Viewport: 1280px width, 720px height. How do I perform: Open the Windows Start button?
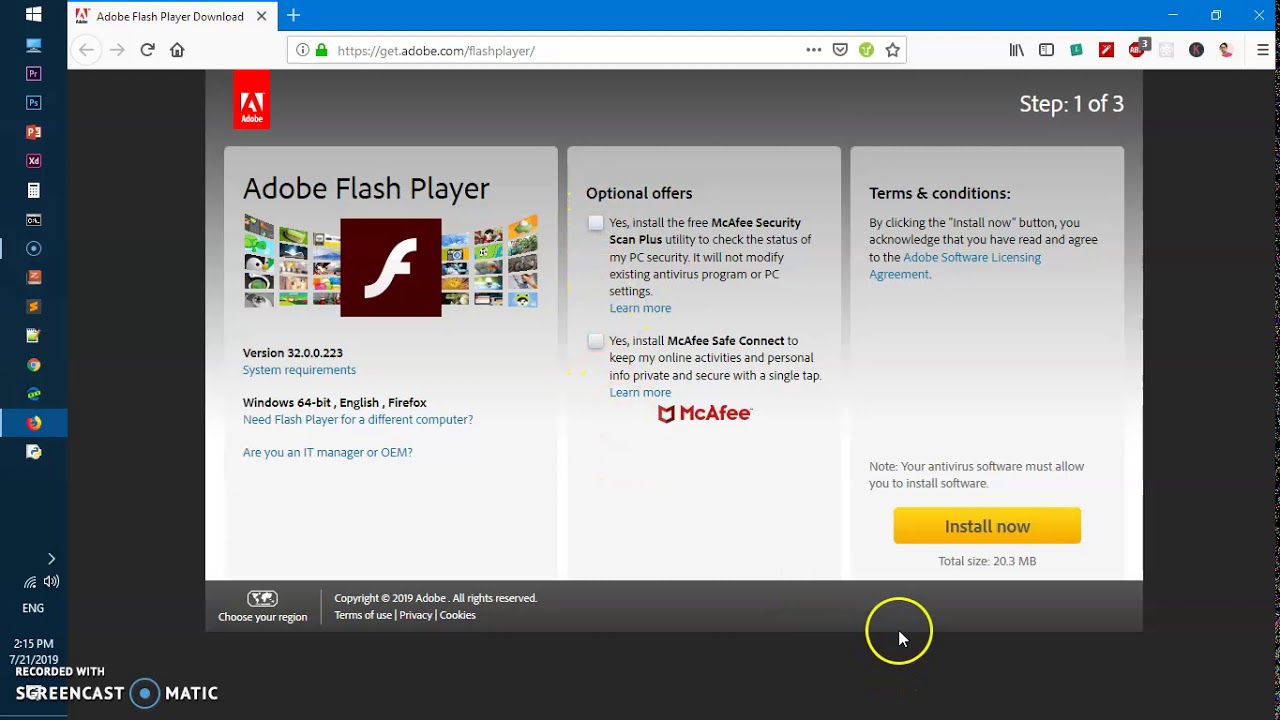pyautogui.click(x=33, y=15)
